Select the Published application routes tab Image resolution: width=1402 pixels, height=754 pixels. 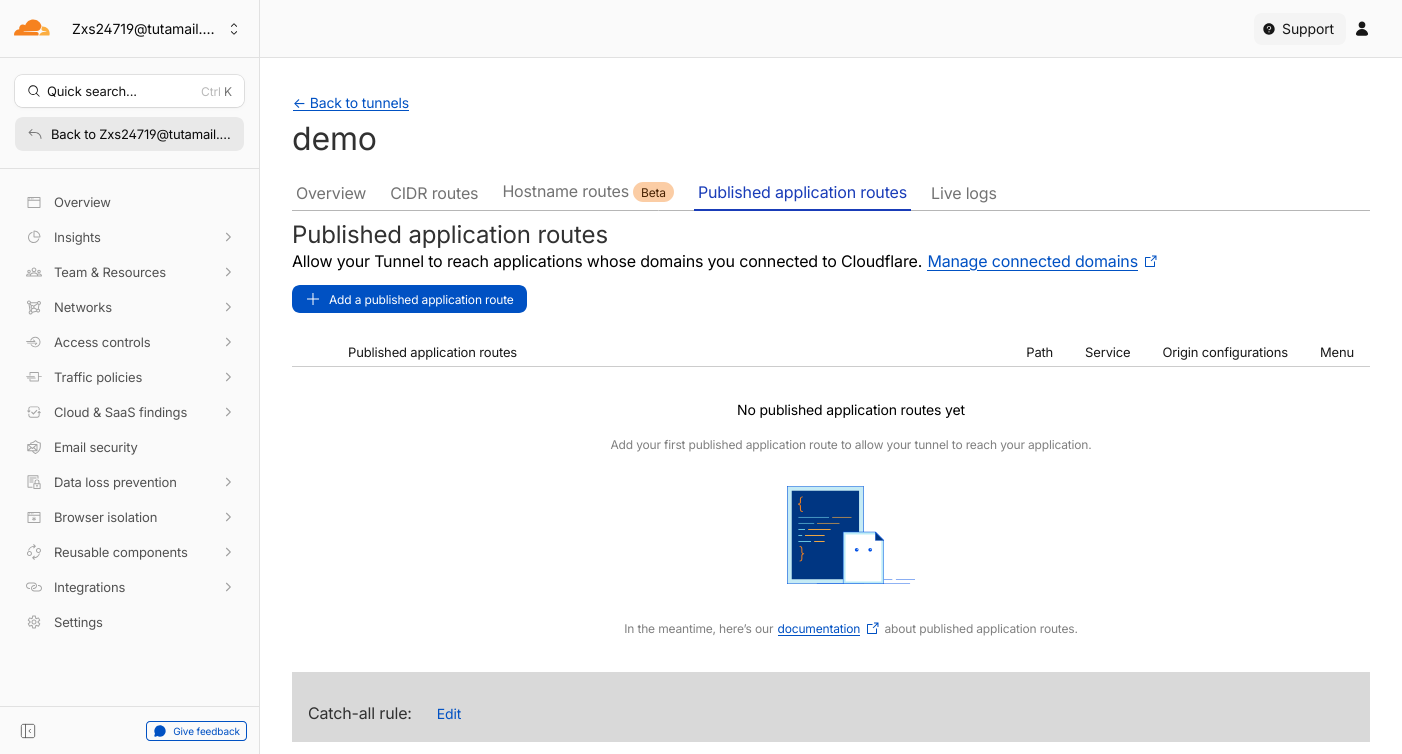[802, 193]
